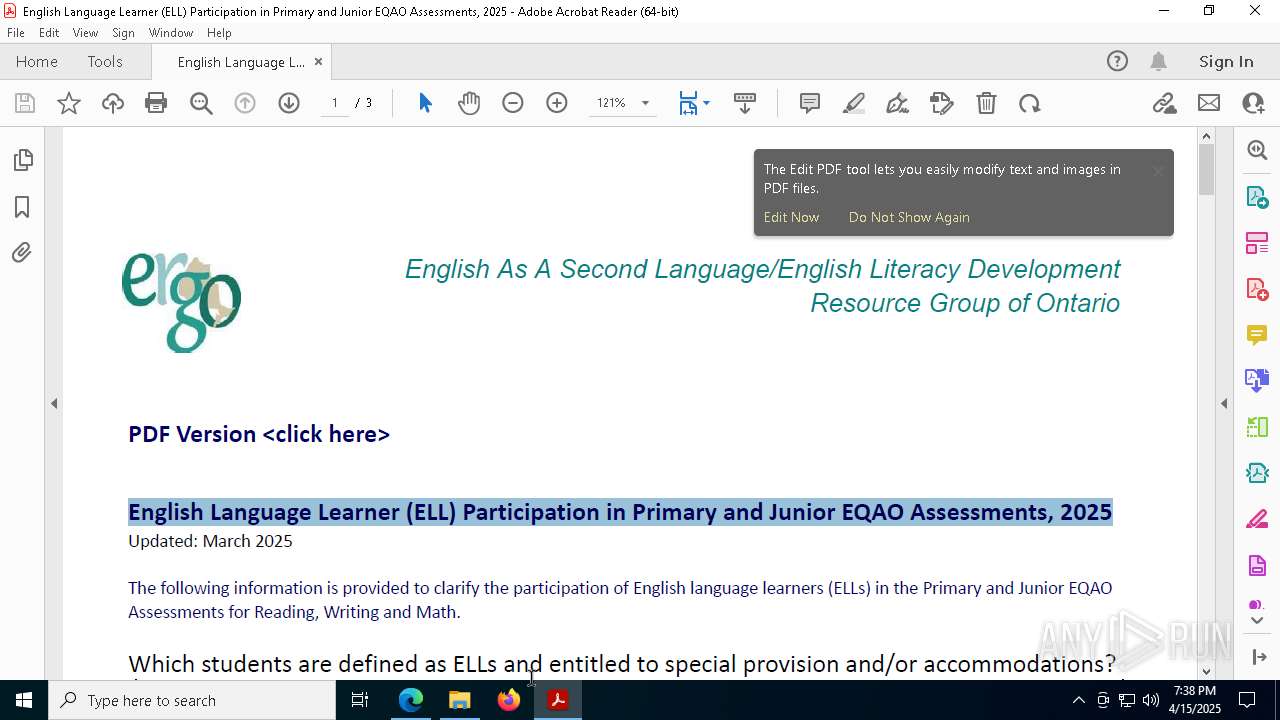Viewport: 1280px width, 720px height.
Task: Open the sign document fountain pen tool
Action: click(898, 103)
